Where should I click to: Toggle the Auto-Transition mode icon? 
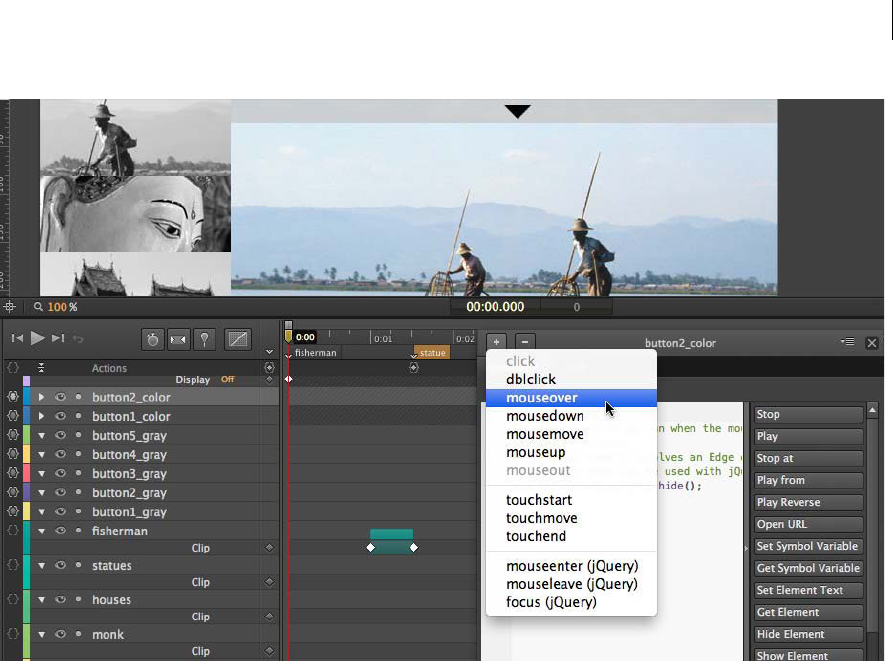pyautogui.click(x=179, y=340)
